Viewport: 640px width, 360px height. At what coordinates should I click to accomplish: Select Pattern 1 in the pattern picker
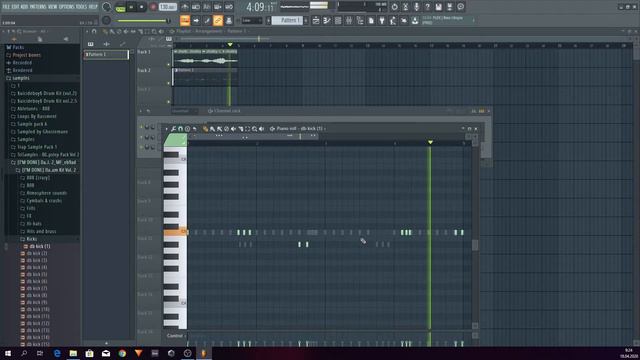coord(106,54)
